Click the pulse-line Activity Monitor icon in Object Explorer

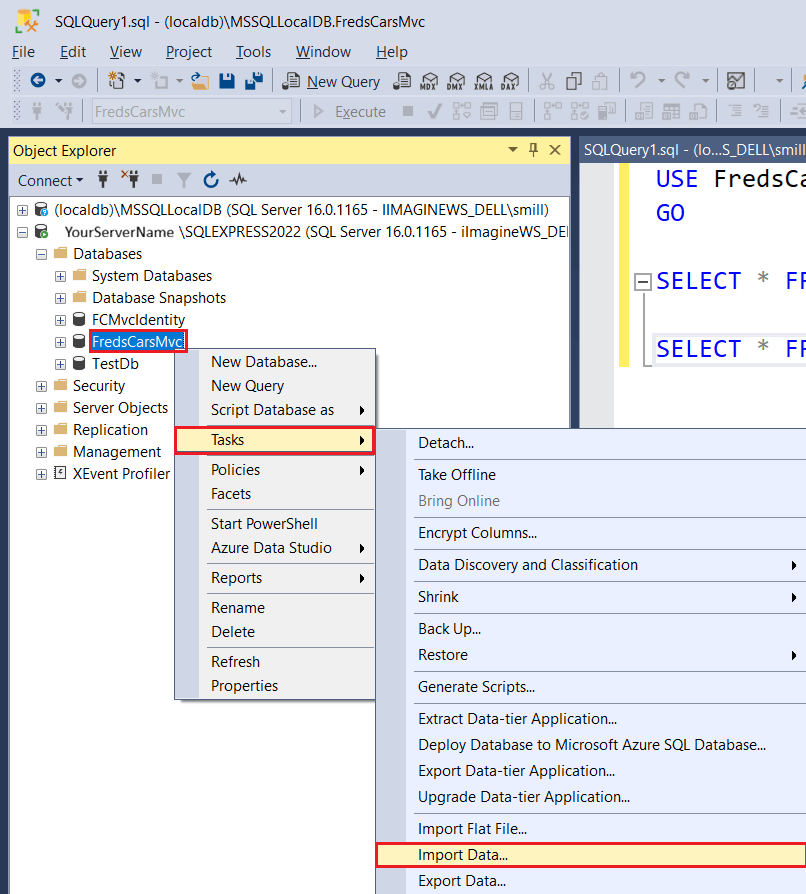click(x=238, y=180)
